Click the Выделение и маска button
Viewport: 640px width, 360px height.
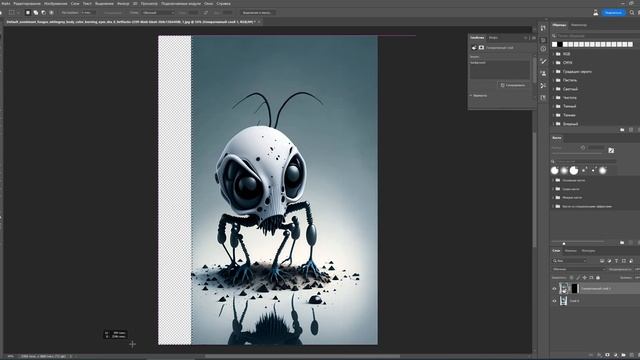click(x=257, y=13)
